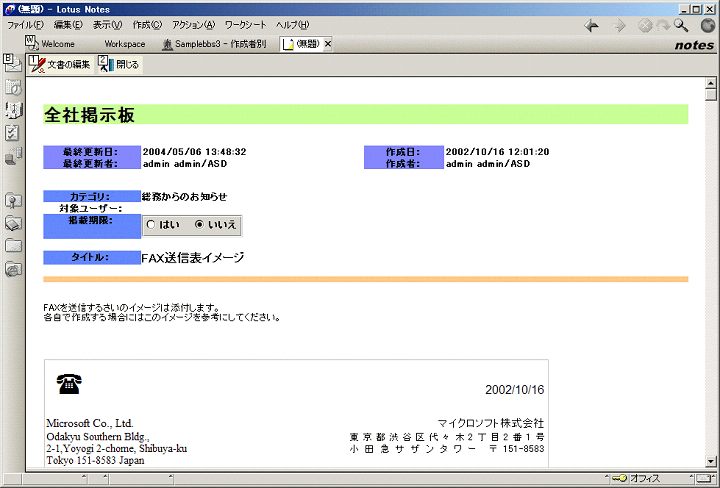
Task: Open the To Do checklist bookmark icon
Action: (12, 133)
